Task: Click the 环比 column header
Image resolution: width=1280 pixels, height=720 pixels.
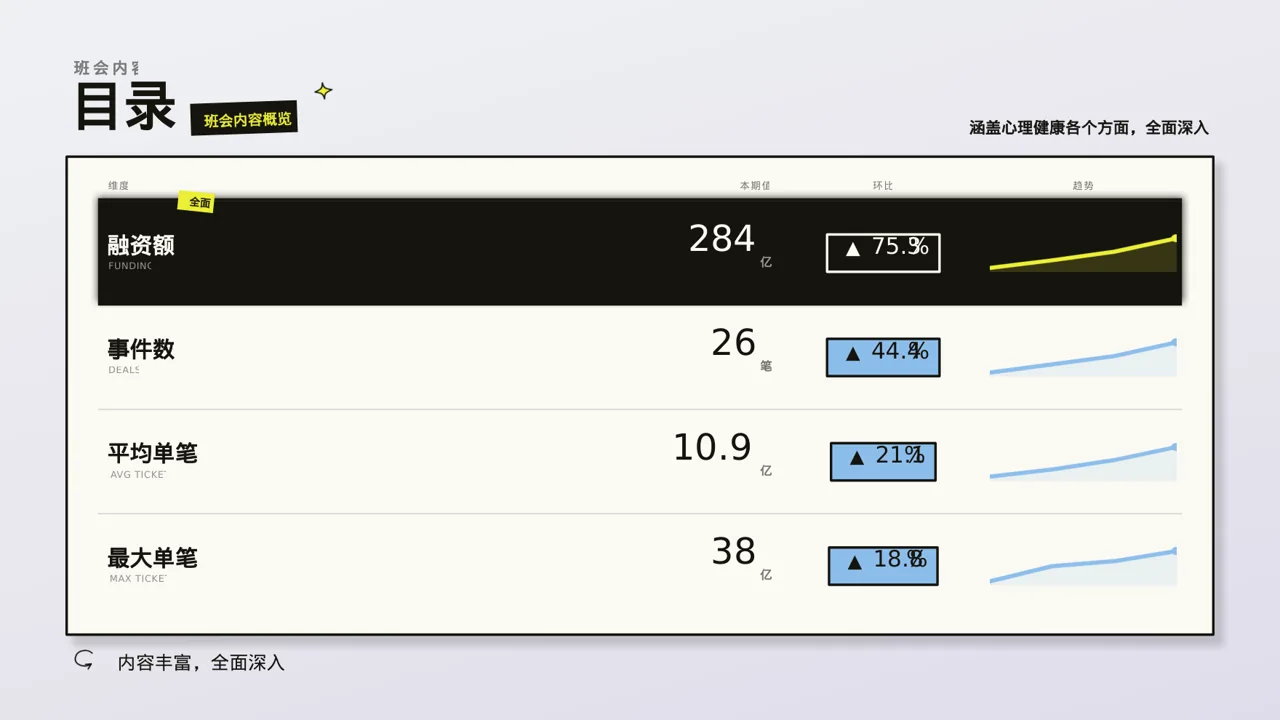Action: pos(883,186)
